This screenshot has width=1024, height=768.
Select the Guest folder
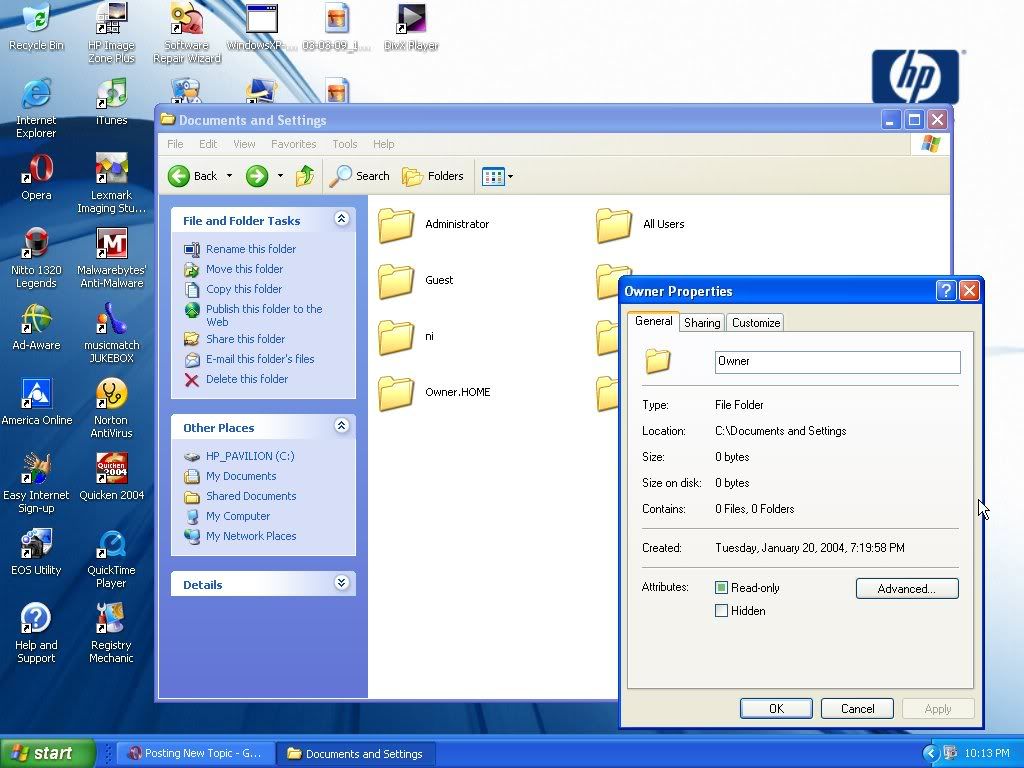point(416,280)
